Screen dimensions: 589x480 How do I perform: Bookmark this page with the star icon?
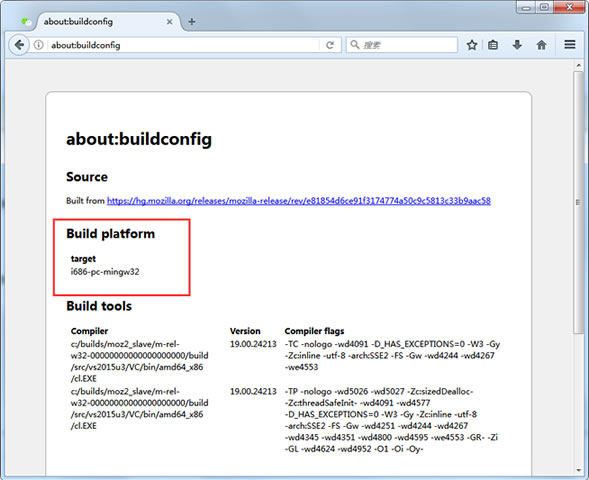[472, 45]
